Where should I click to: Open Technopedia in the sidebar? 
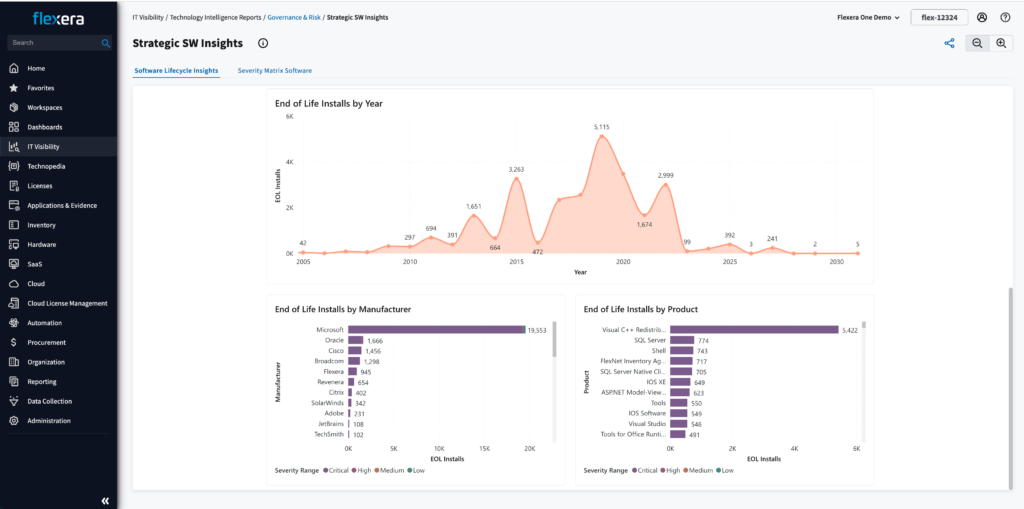tap(46, 166)
